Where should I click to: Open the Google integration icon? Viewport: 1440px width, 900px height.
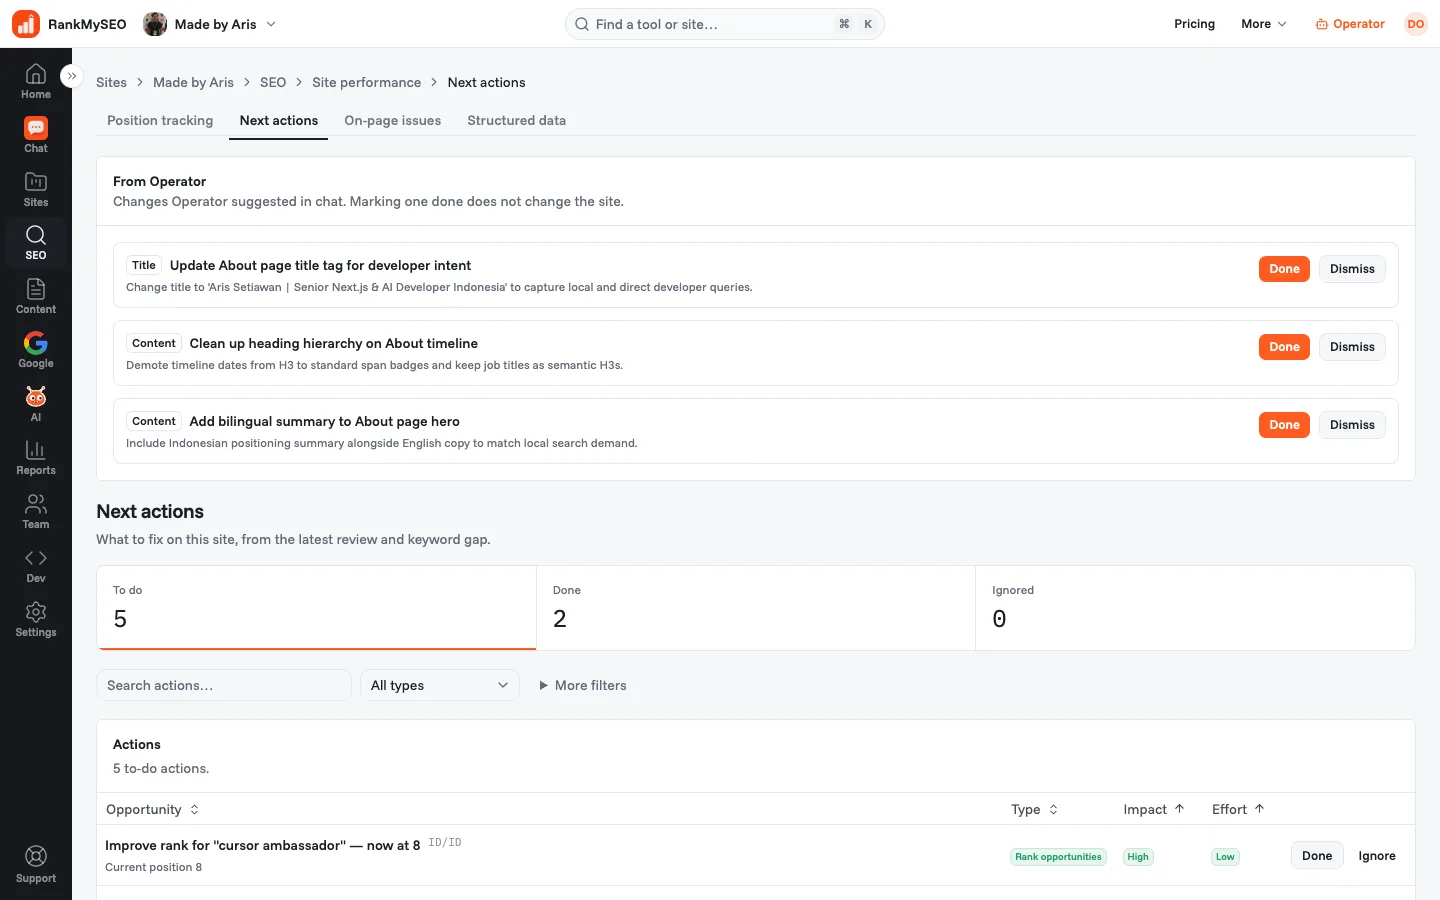point(36,351)
